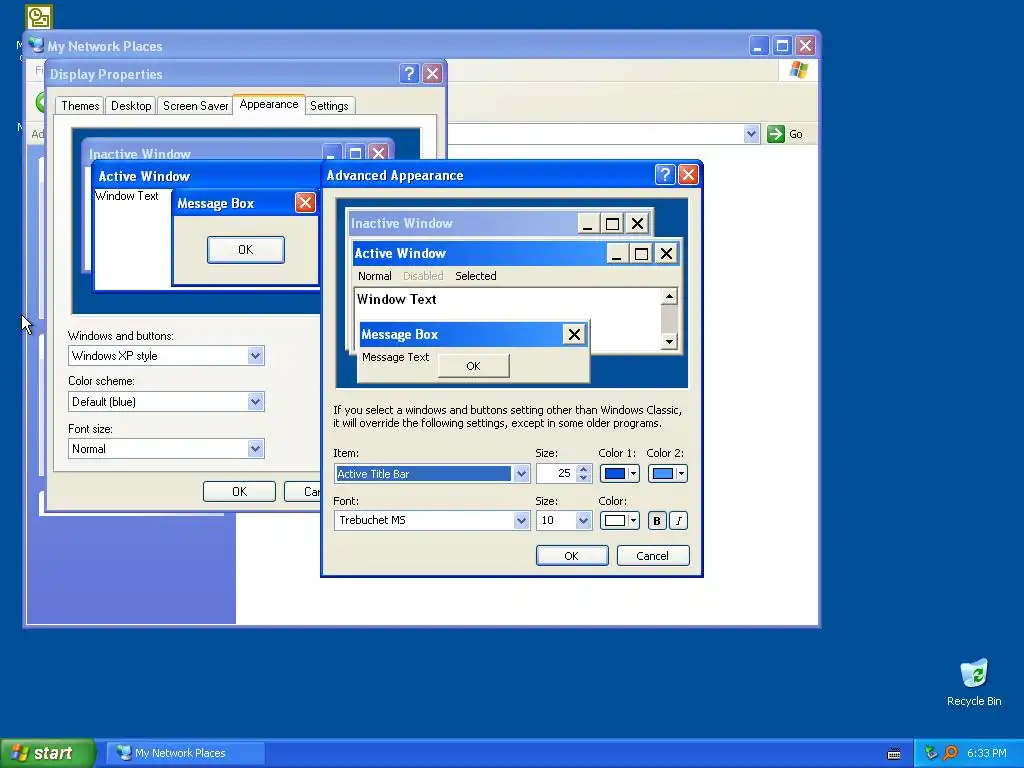Click the preview scrollbar down arrow
The image size is (1024, 768).
pyautogui.click(x=669, y=341)
